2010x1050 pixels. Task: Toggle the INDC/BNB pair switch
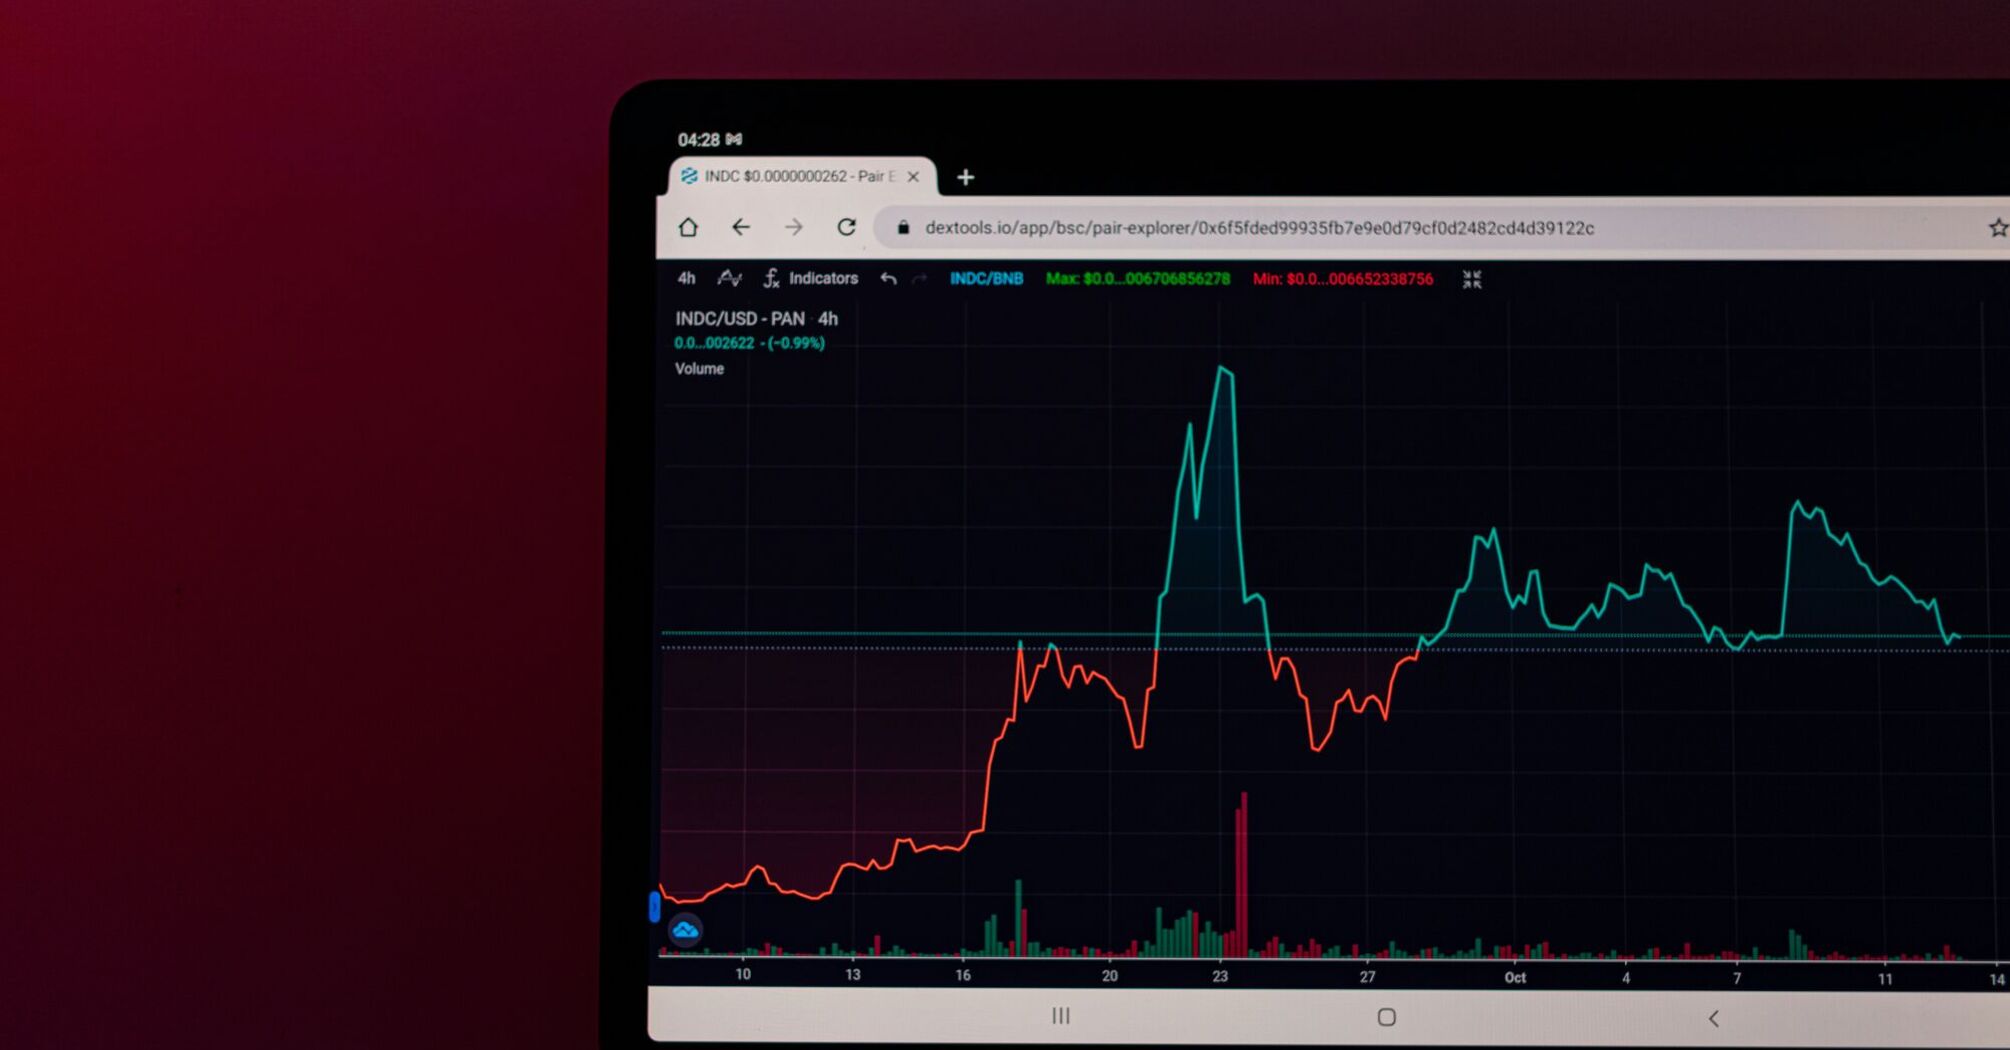point(986,279)
